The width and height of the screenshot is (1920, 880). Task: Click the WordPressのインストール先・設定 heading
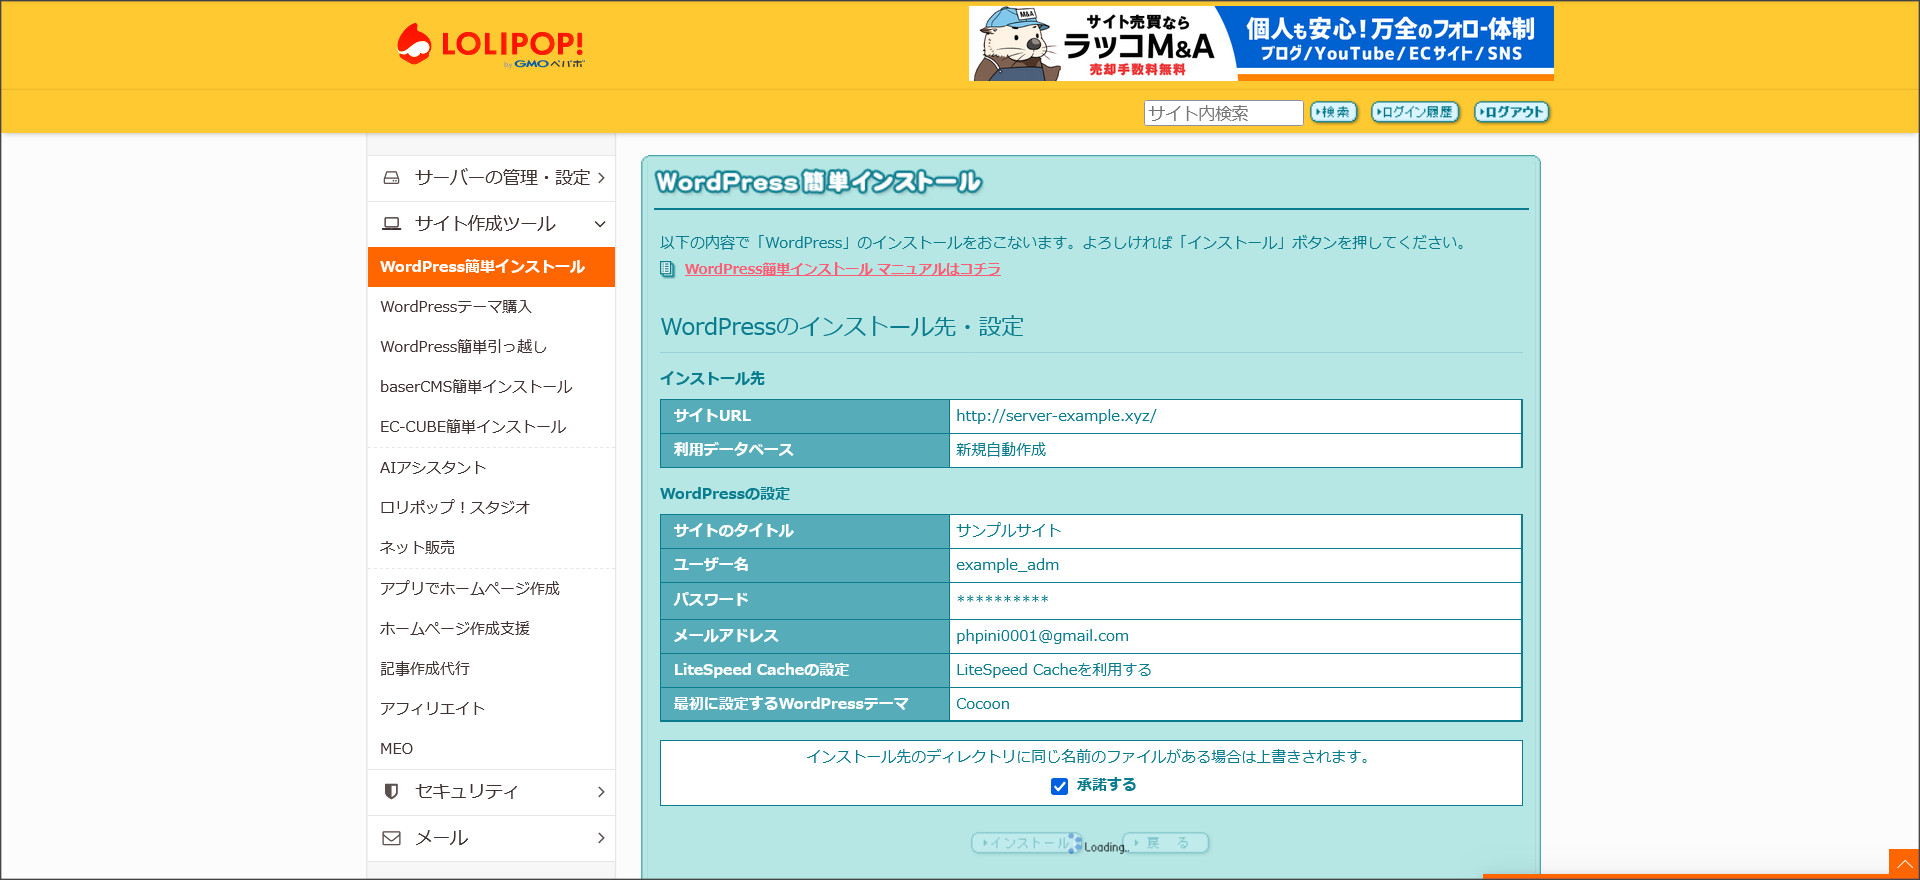(842, 327)
